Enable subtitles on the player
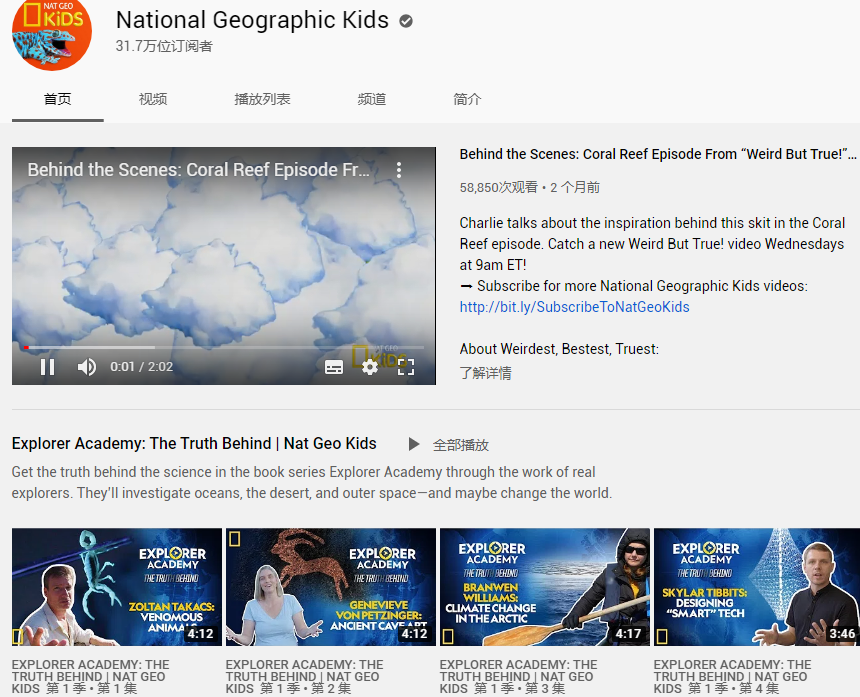 click(x=333, y=367)
